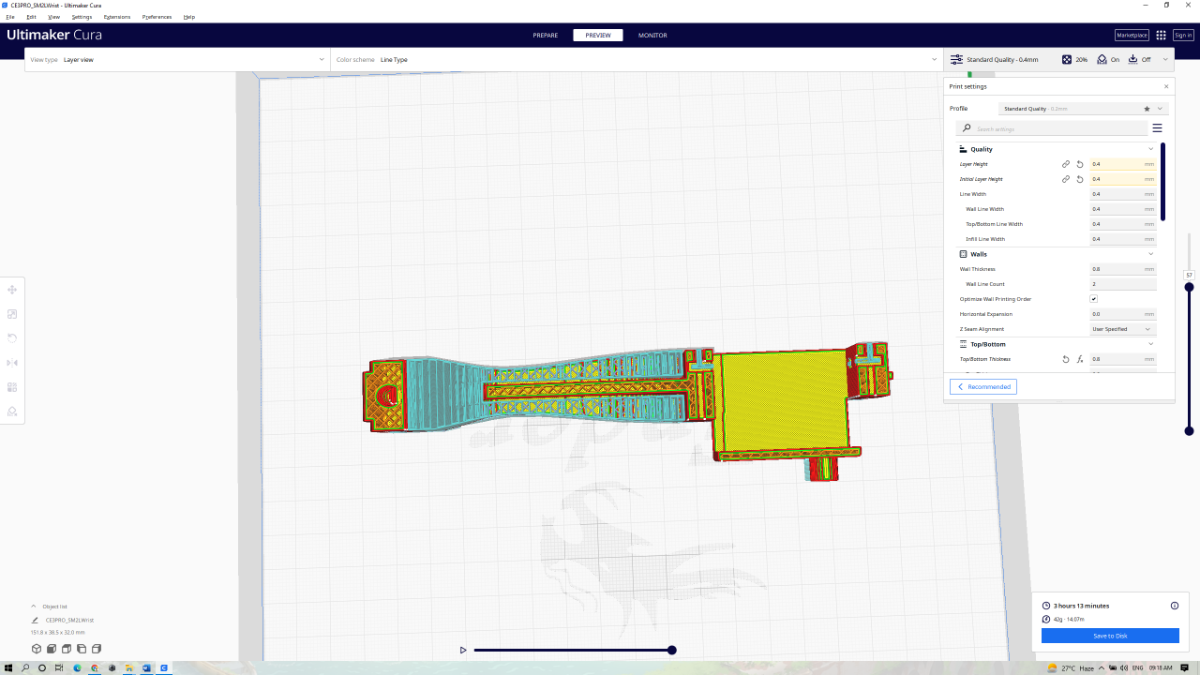1200x675 pixels.
Task: Click the link icon beside Initial Layer Height
Action: pos(1066,179)
